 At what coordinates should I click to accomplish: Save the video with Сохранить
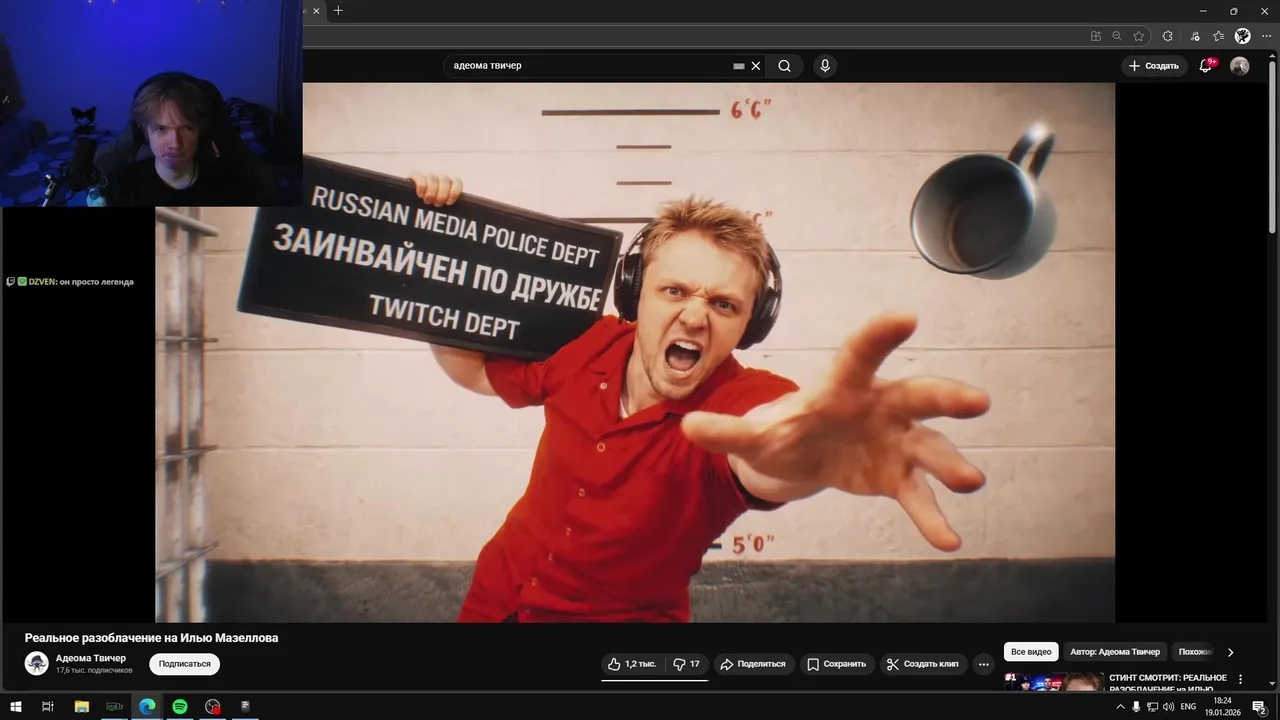(837, 664)
